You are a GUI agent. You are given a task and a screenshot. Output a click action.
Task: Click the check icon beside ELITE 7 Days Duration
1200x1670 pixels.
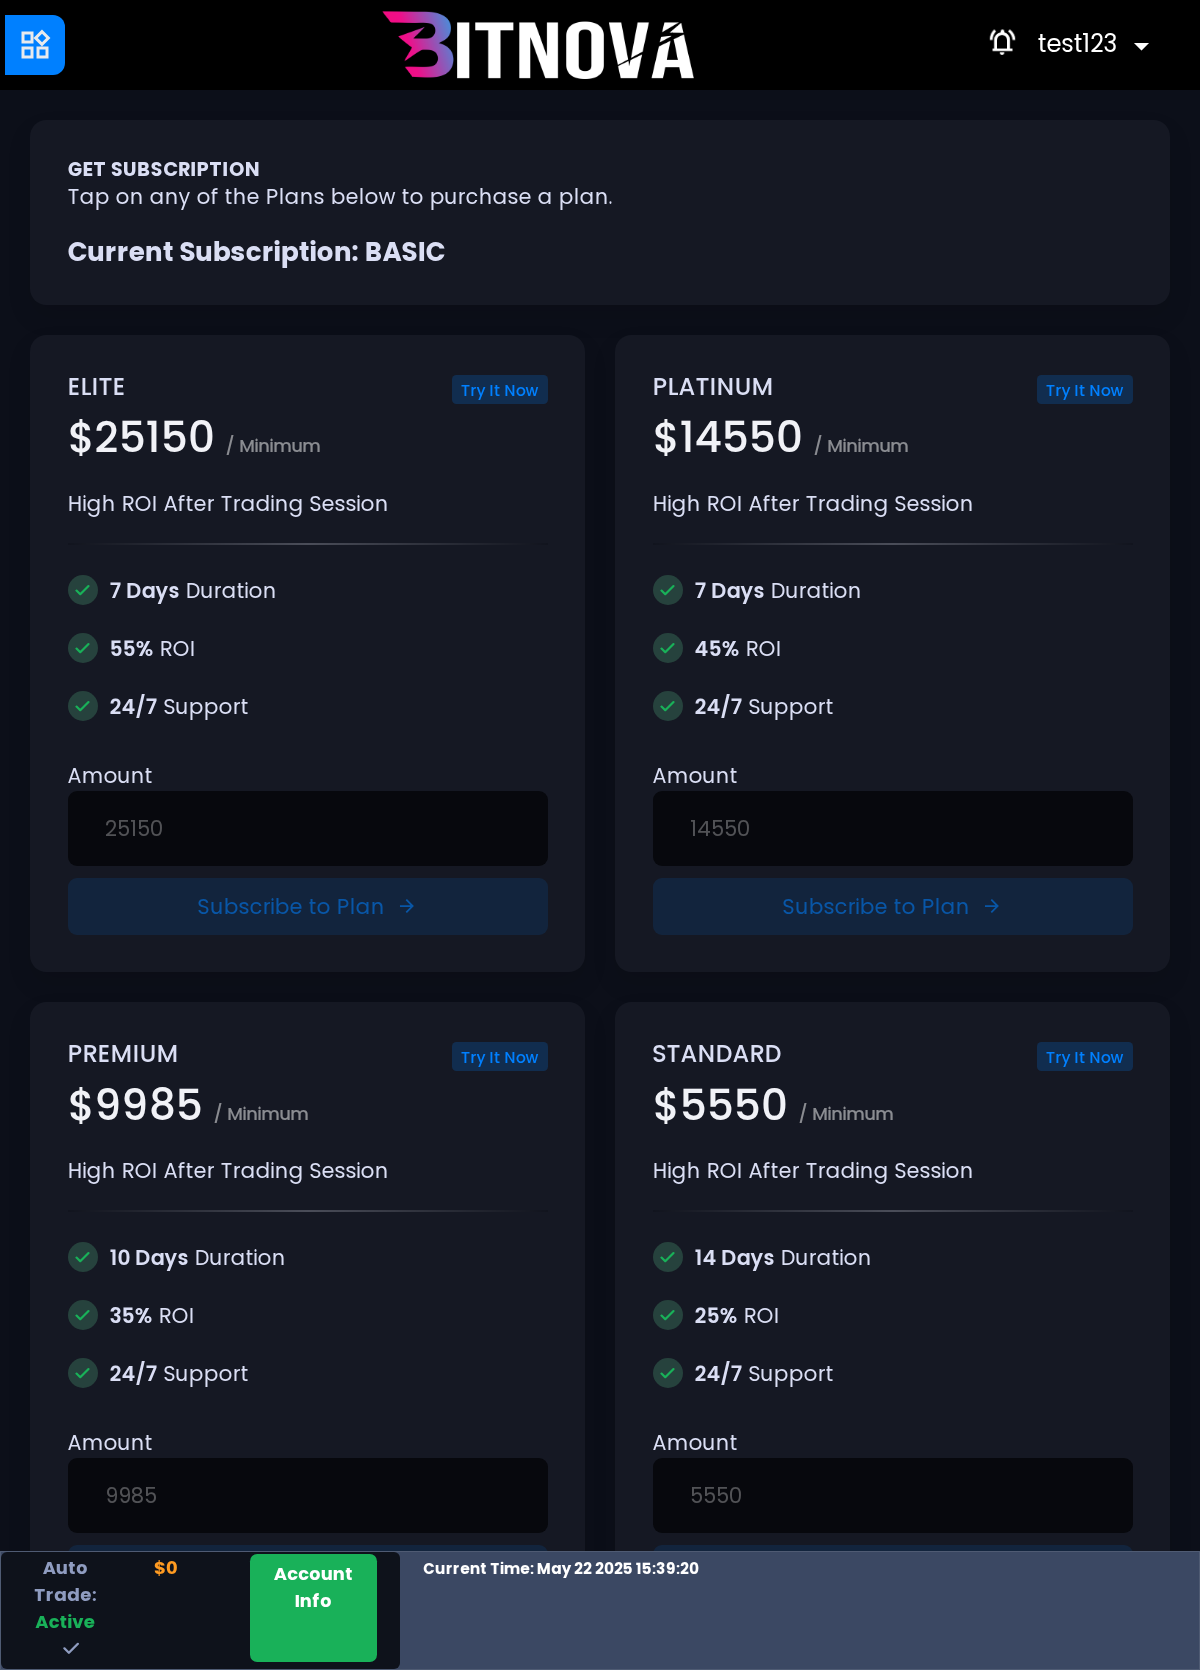83,590
